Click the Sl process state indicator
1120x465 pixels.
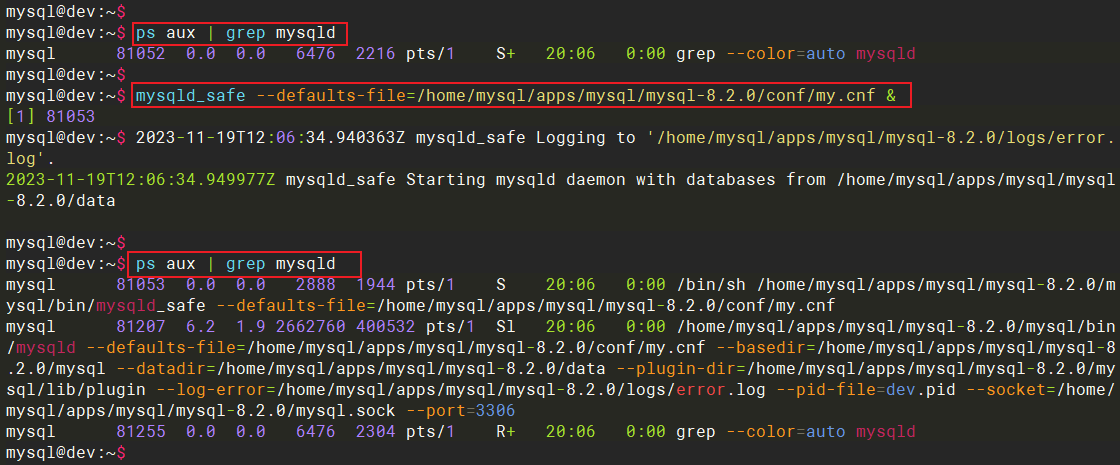pyautogui.click(x=505, y=327)
